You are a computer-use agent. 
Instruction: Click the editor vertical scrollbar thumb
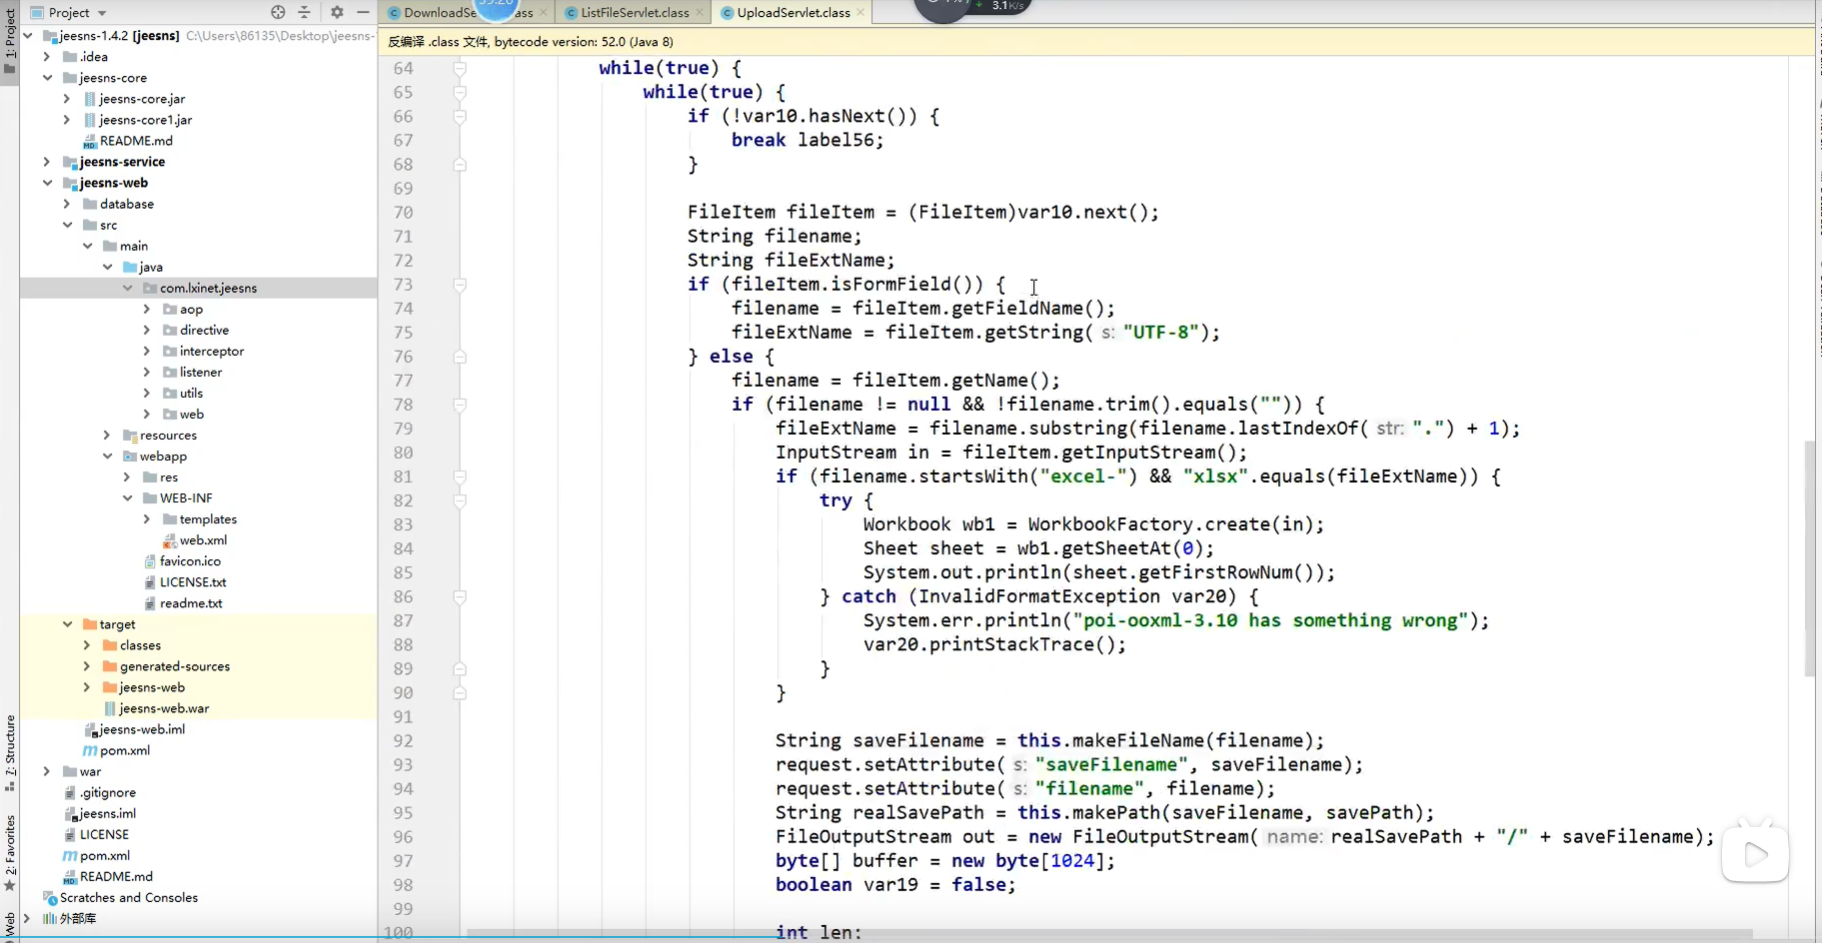(x=1809, y=558)
